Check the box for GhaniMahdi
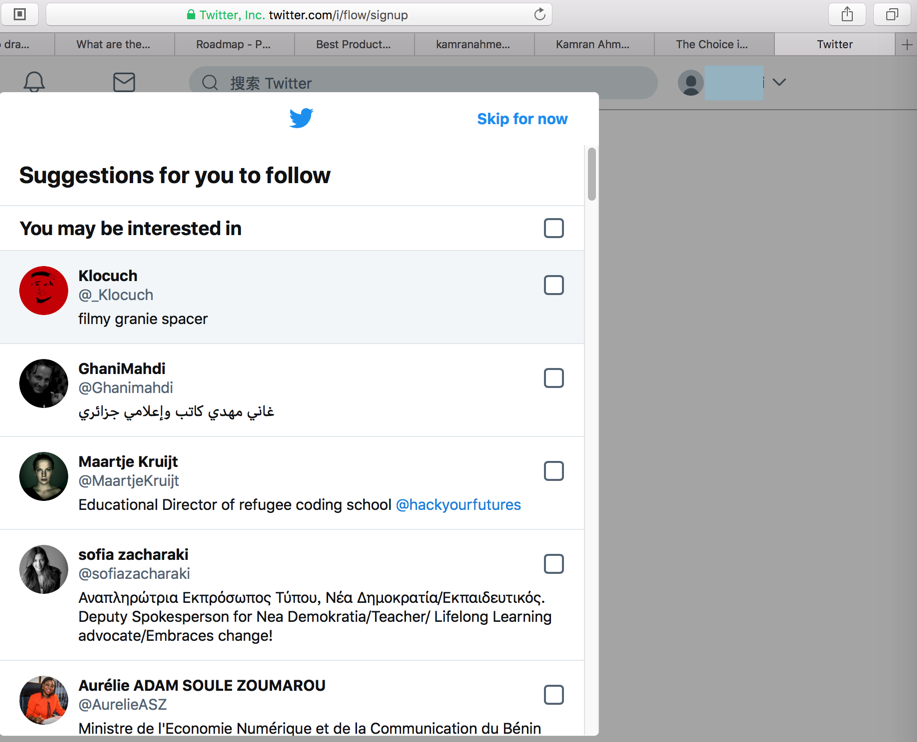The width and height of the screenshot is (917, 742). click(554, 378)
